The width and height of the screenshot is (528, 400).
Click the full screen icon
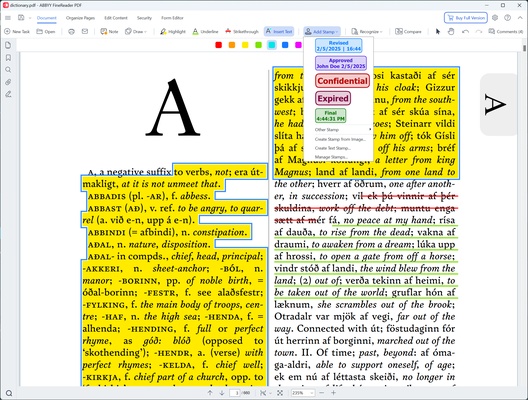(280, 393)
